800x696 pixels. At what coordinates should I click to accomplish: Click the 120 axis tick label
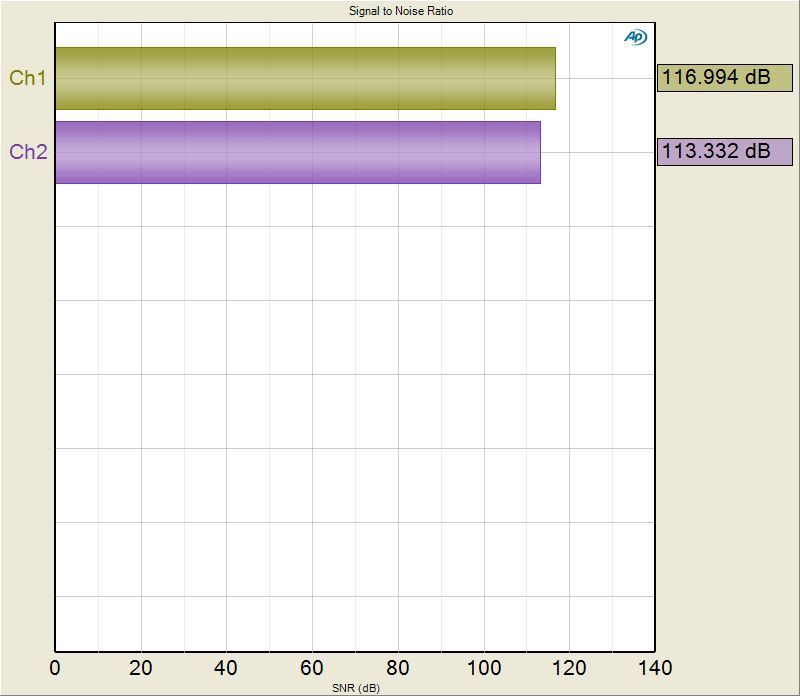(x=569, y=668)
